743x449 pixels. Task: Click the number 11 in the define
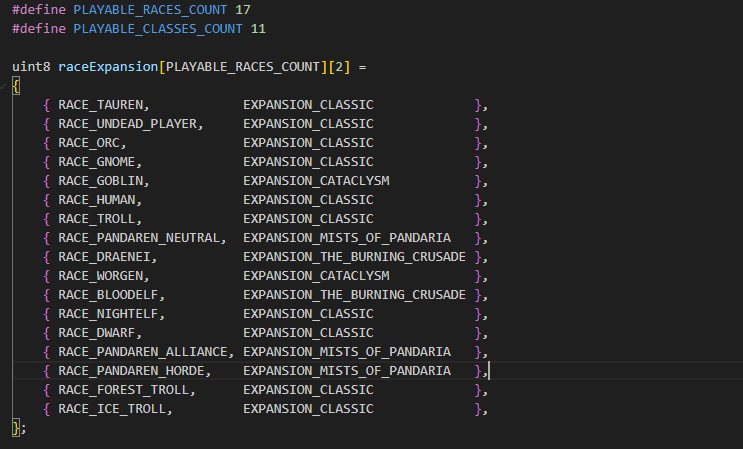tap(257, 29)
